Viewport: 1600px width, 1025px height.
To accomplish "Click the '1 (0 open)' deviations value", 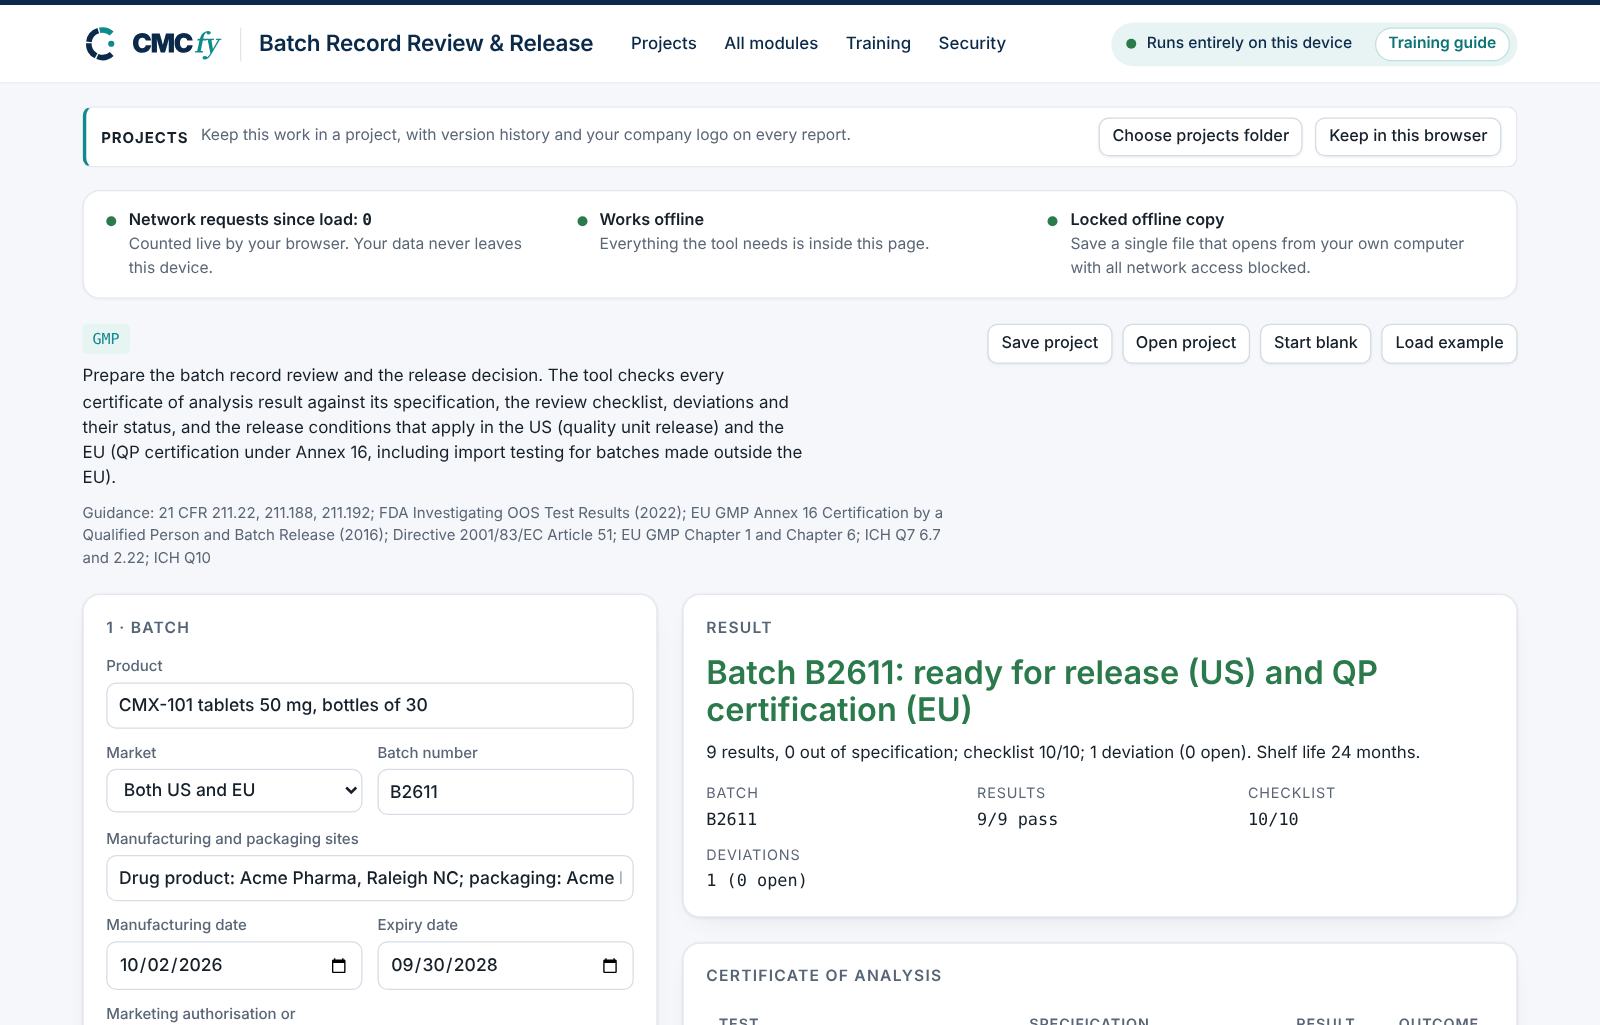I will click(756, 880).
